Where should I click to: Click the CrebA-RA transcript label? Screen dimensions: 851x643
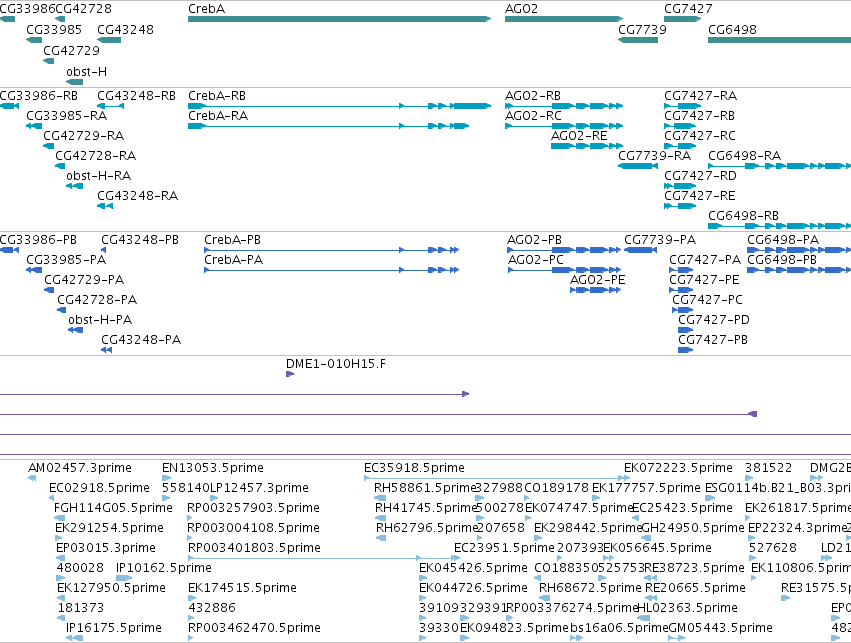(218, 116)
